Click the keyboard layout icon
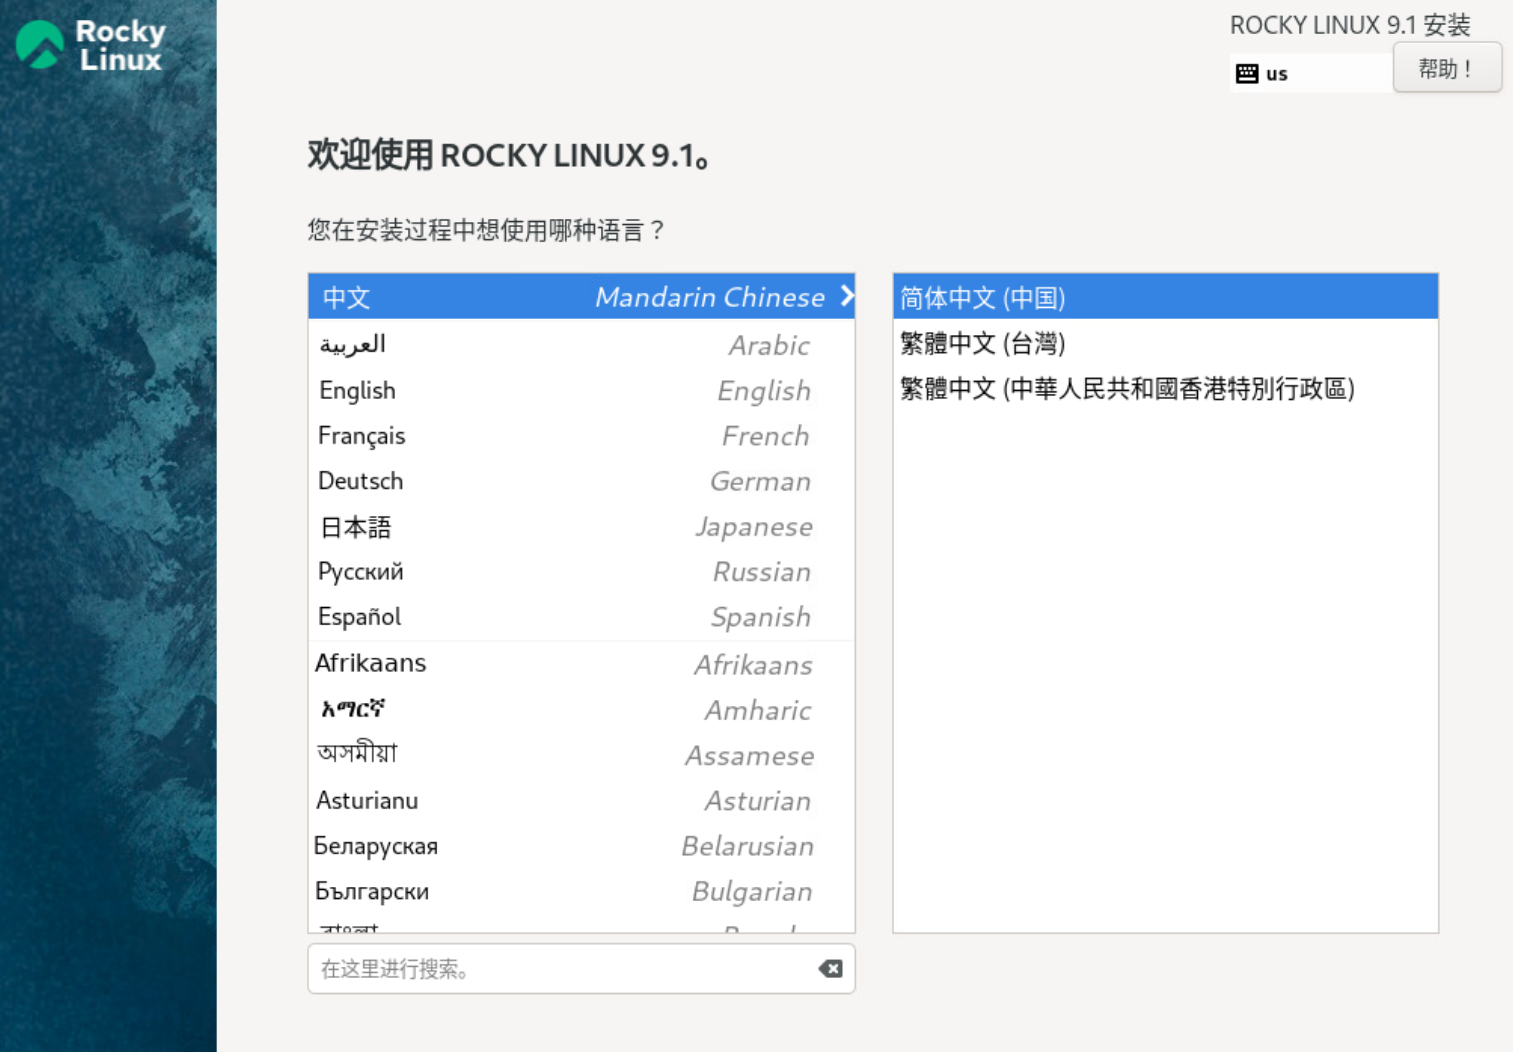This screenshot has height=1052, width=1513. pyautogui.click(x=1246, y=73)
